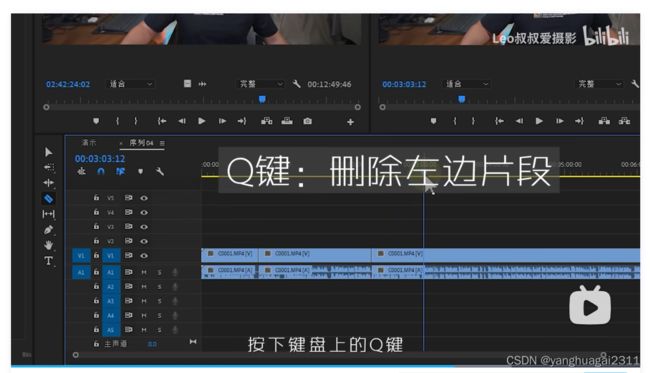
Task: Mute audio track A4
Action: (144, 315)
